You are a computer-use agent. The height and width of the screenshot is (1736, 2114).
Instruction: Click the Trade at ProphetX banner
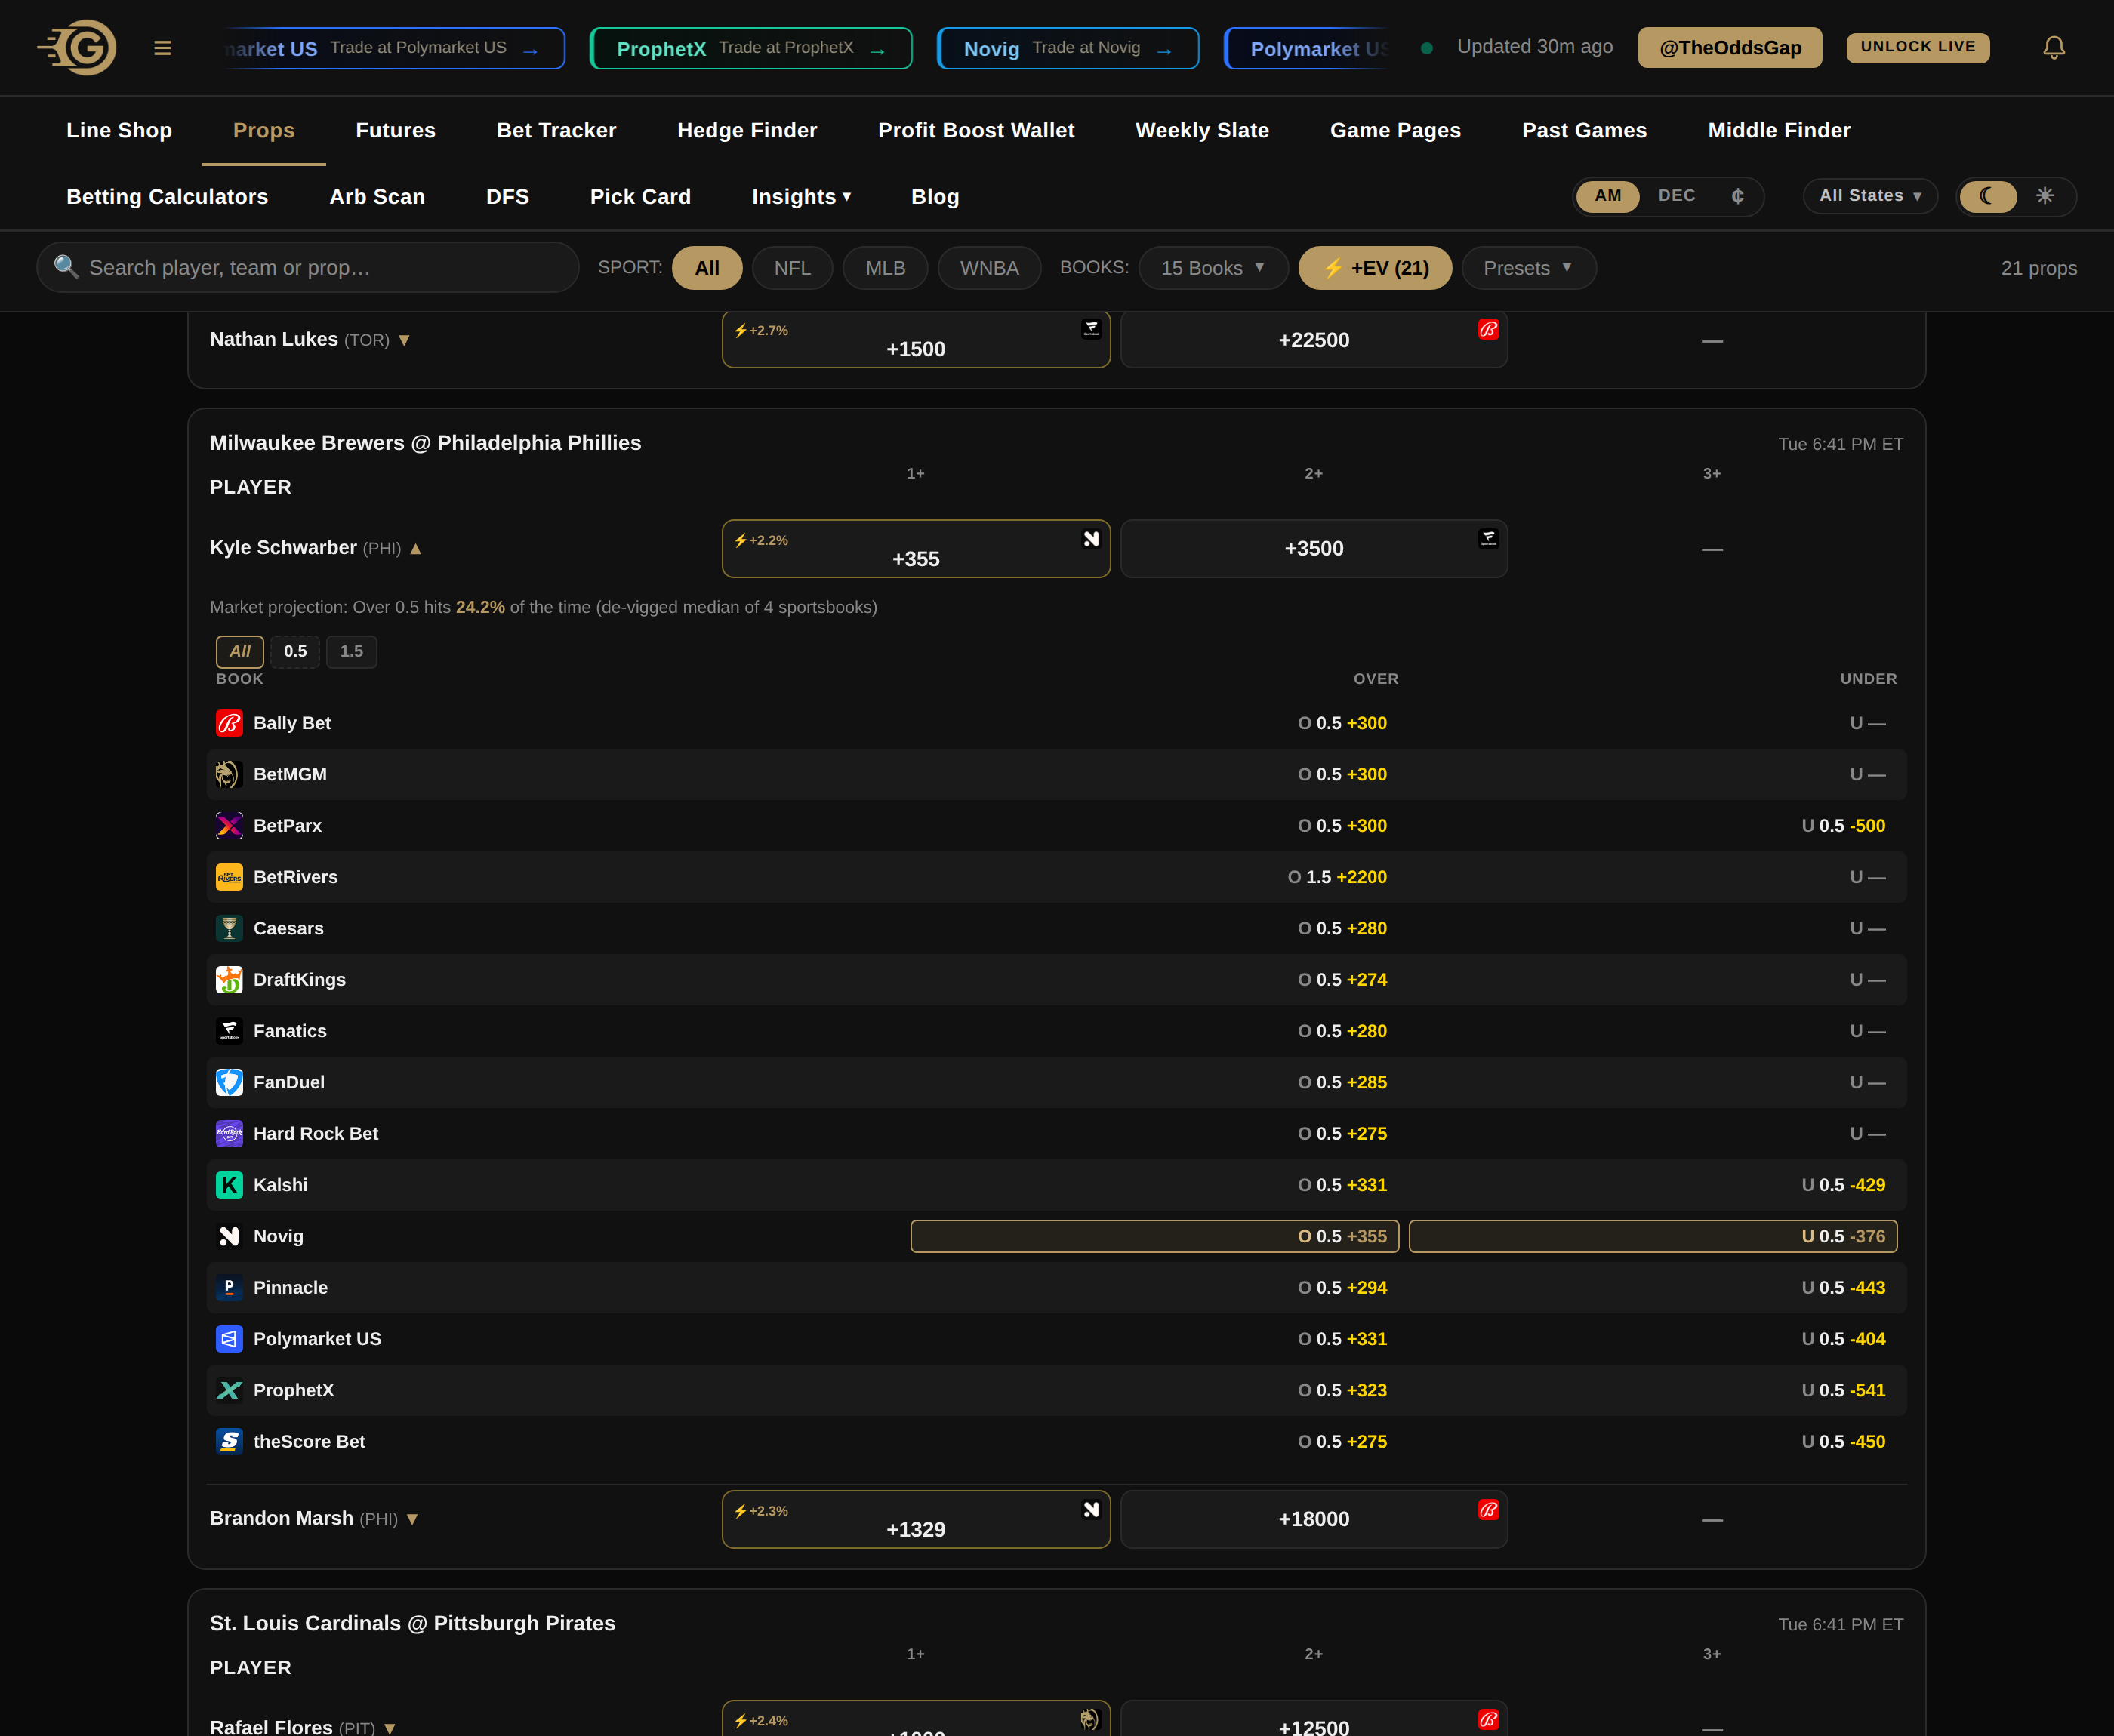click(x=750, y=48)
